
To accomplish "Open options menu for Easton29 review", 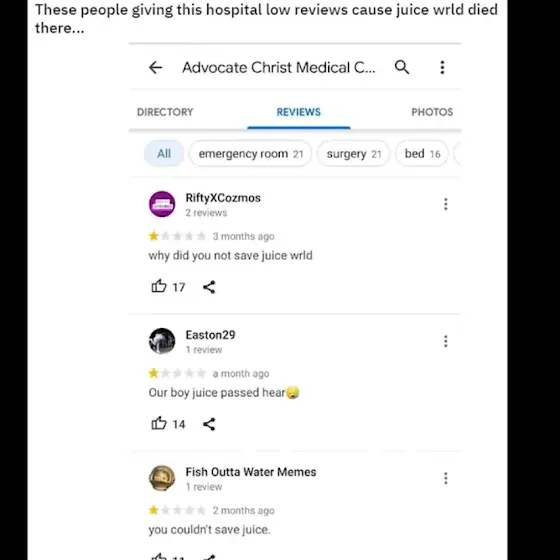I will (x=445, y=341).
